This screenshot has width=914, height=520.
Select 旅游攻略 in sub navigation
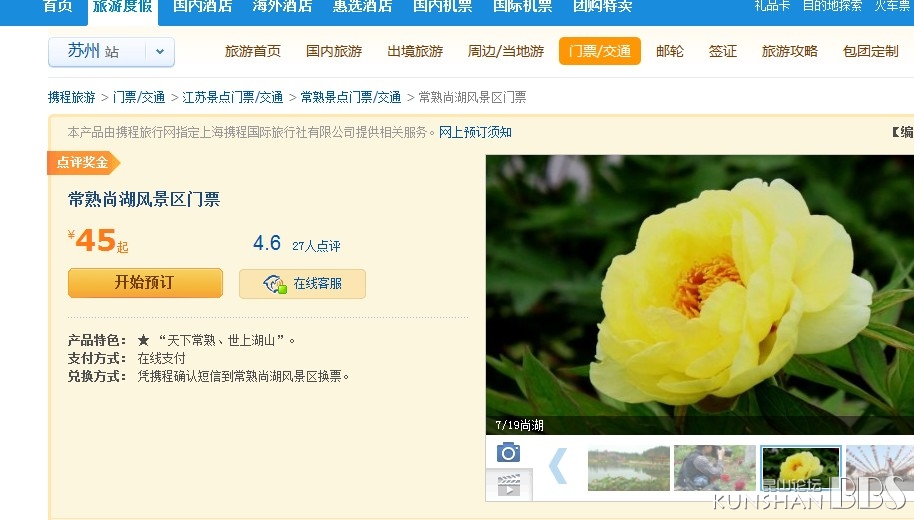790,51
